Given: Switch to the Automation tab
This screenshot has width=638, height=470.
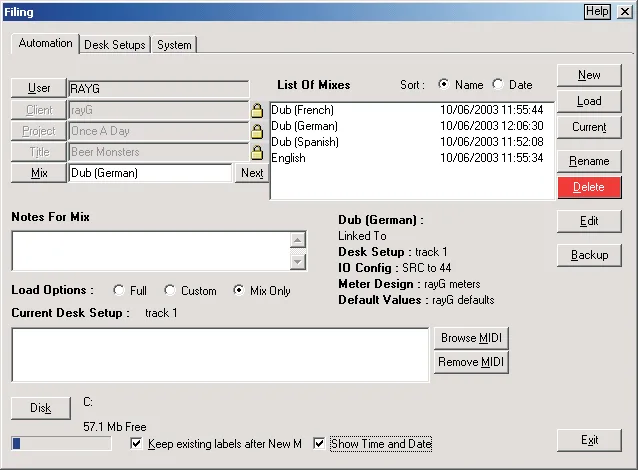Looking at the screenshot, I should pyautogui.click(x=45, y=43).
